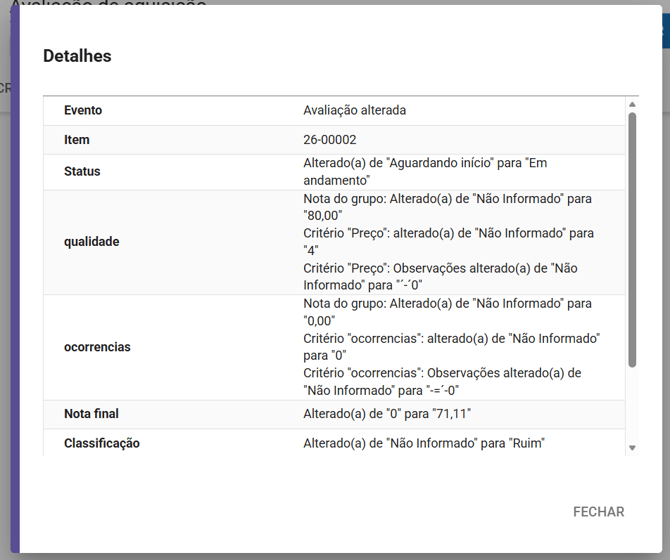Image resolution: width=670 pixels, height=560 pixels.
Task: Select the Evento row label
Action: [83, 111]
